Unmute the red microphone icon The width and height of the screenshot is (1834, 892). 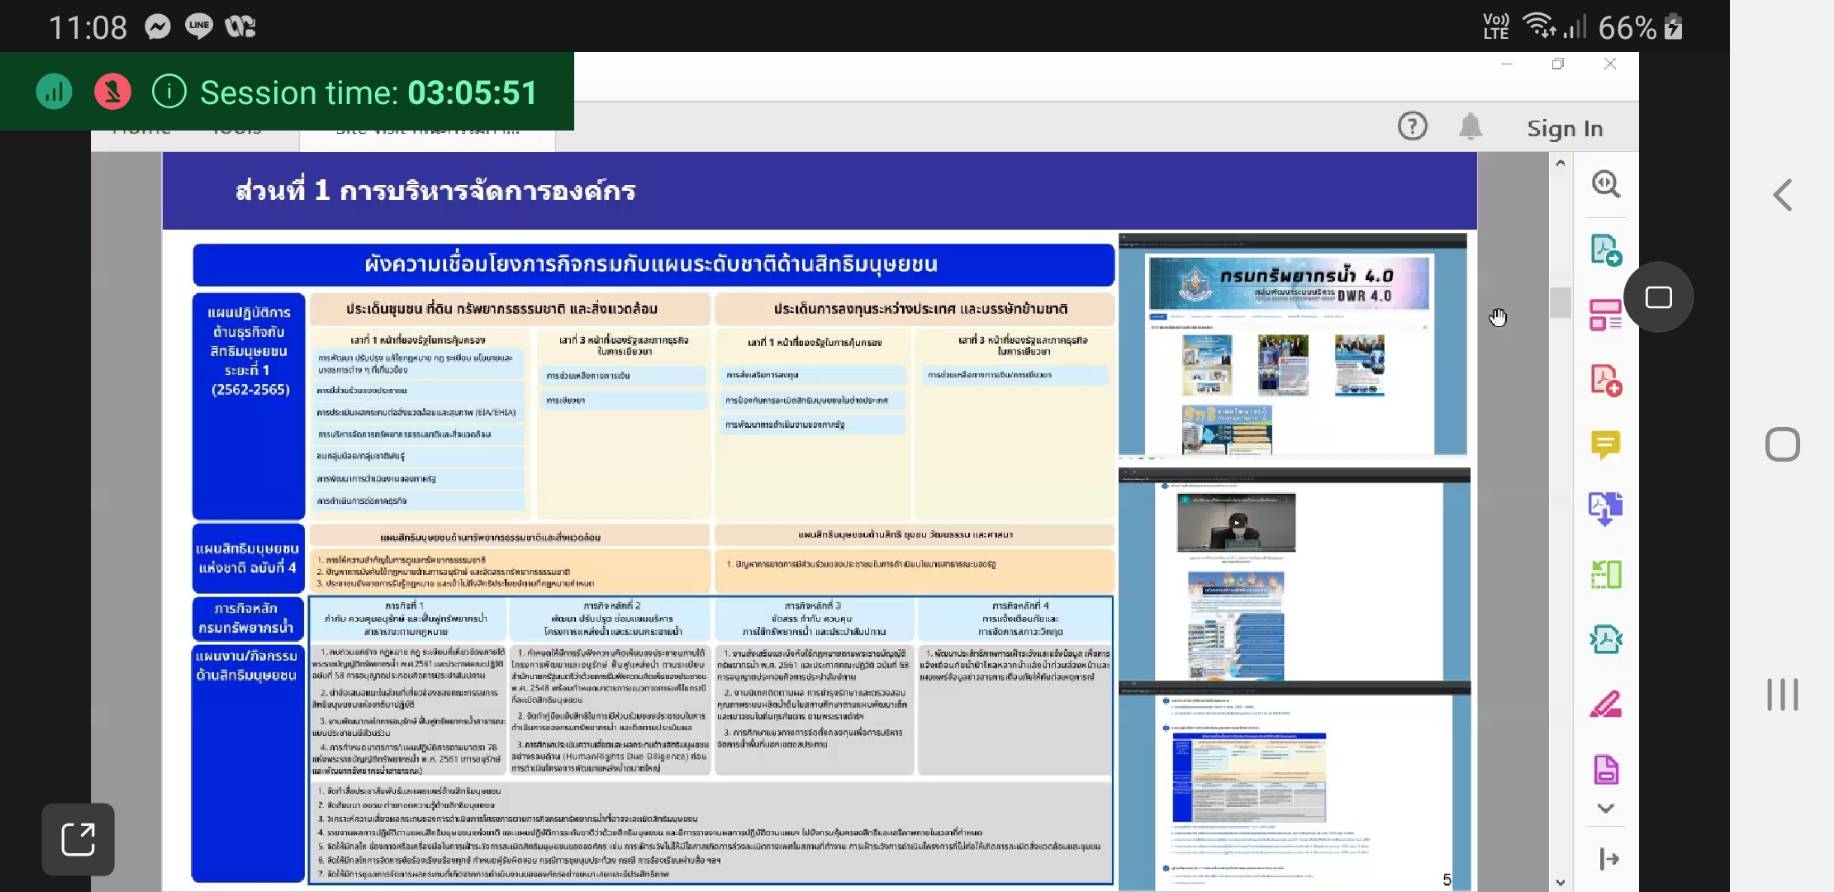[112, 92]
